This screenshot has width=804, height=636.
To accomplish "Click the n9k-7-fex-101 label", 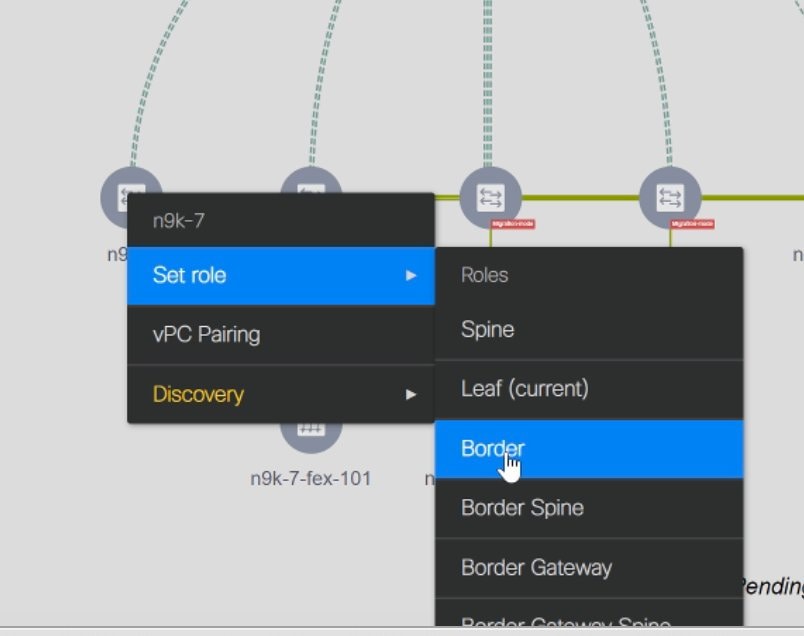I will pyautogui.click(x=311, y=479).
